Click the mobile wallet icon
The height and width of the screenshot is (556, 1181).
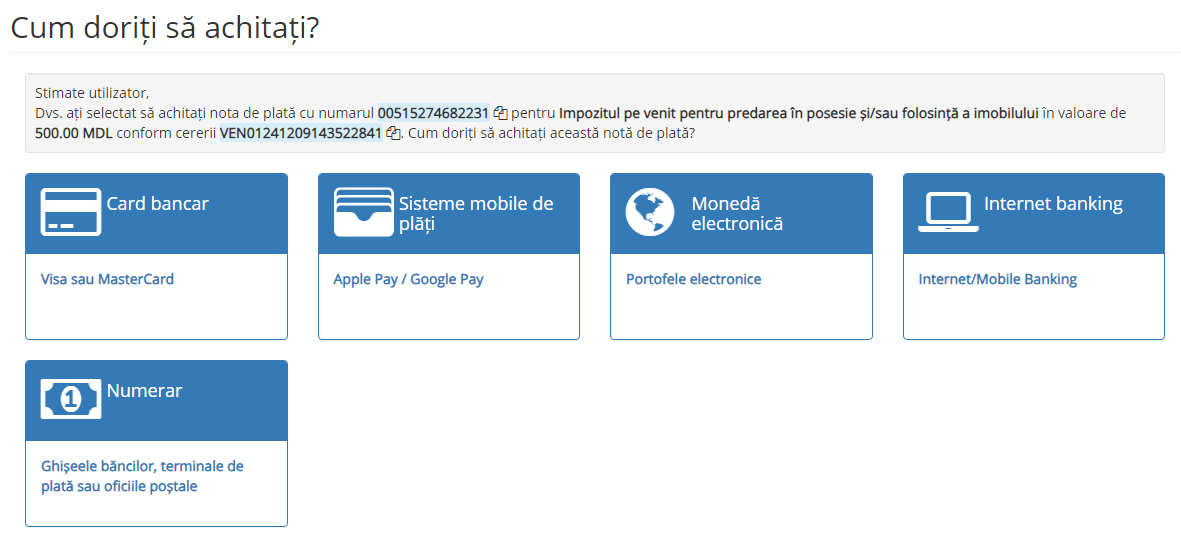pyautogui.click(x=364, y=212)
